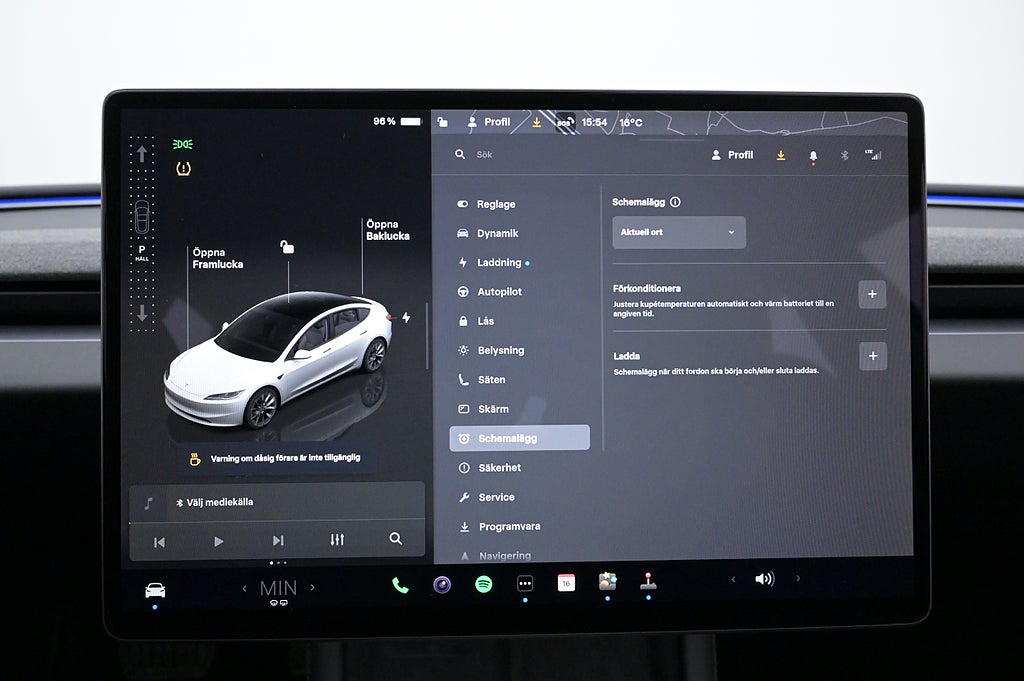Image resolution: width=1024 pixels, height=681 pixels.
Task: Select Laddning in the settings sidebar
Action: click(x=498, y=263)
